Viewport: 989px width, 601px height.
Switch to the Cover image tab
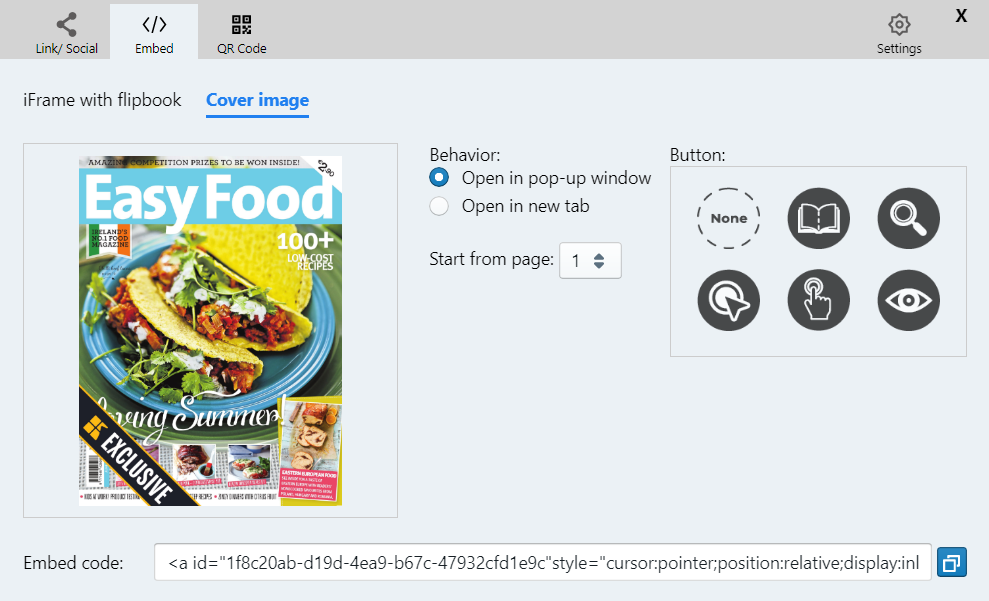257,100
